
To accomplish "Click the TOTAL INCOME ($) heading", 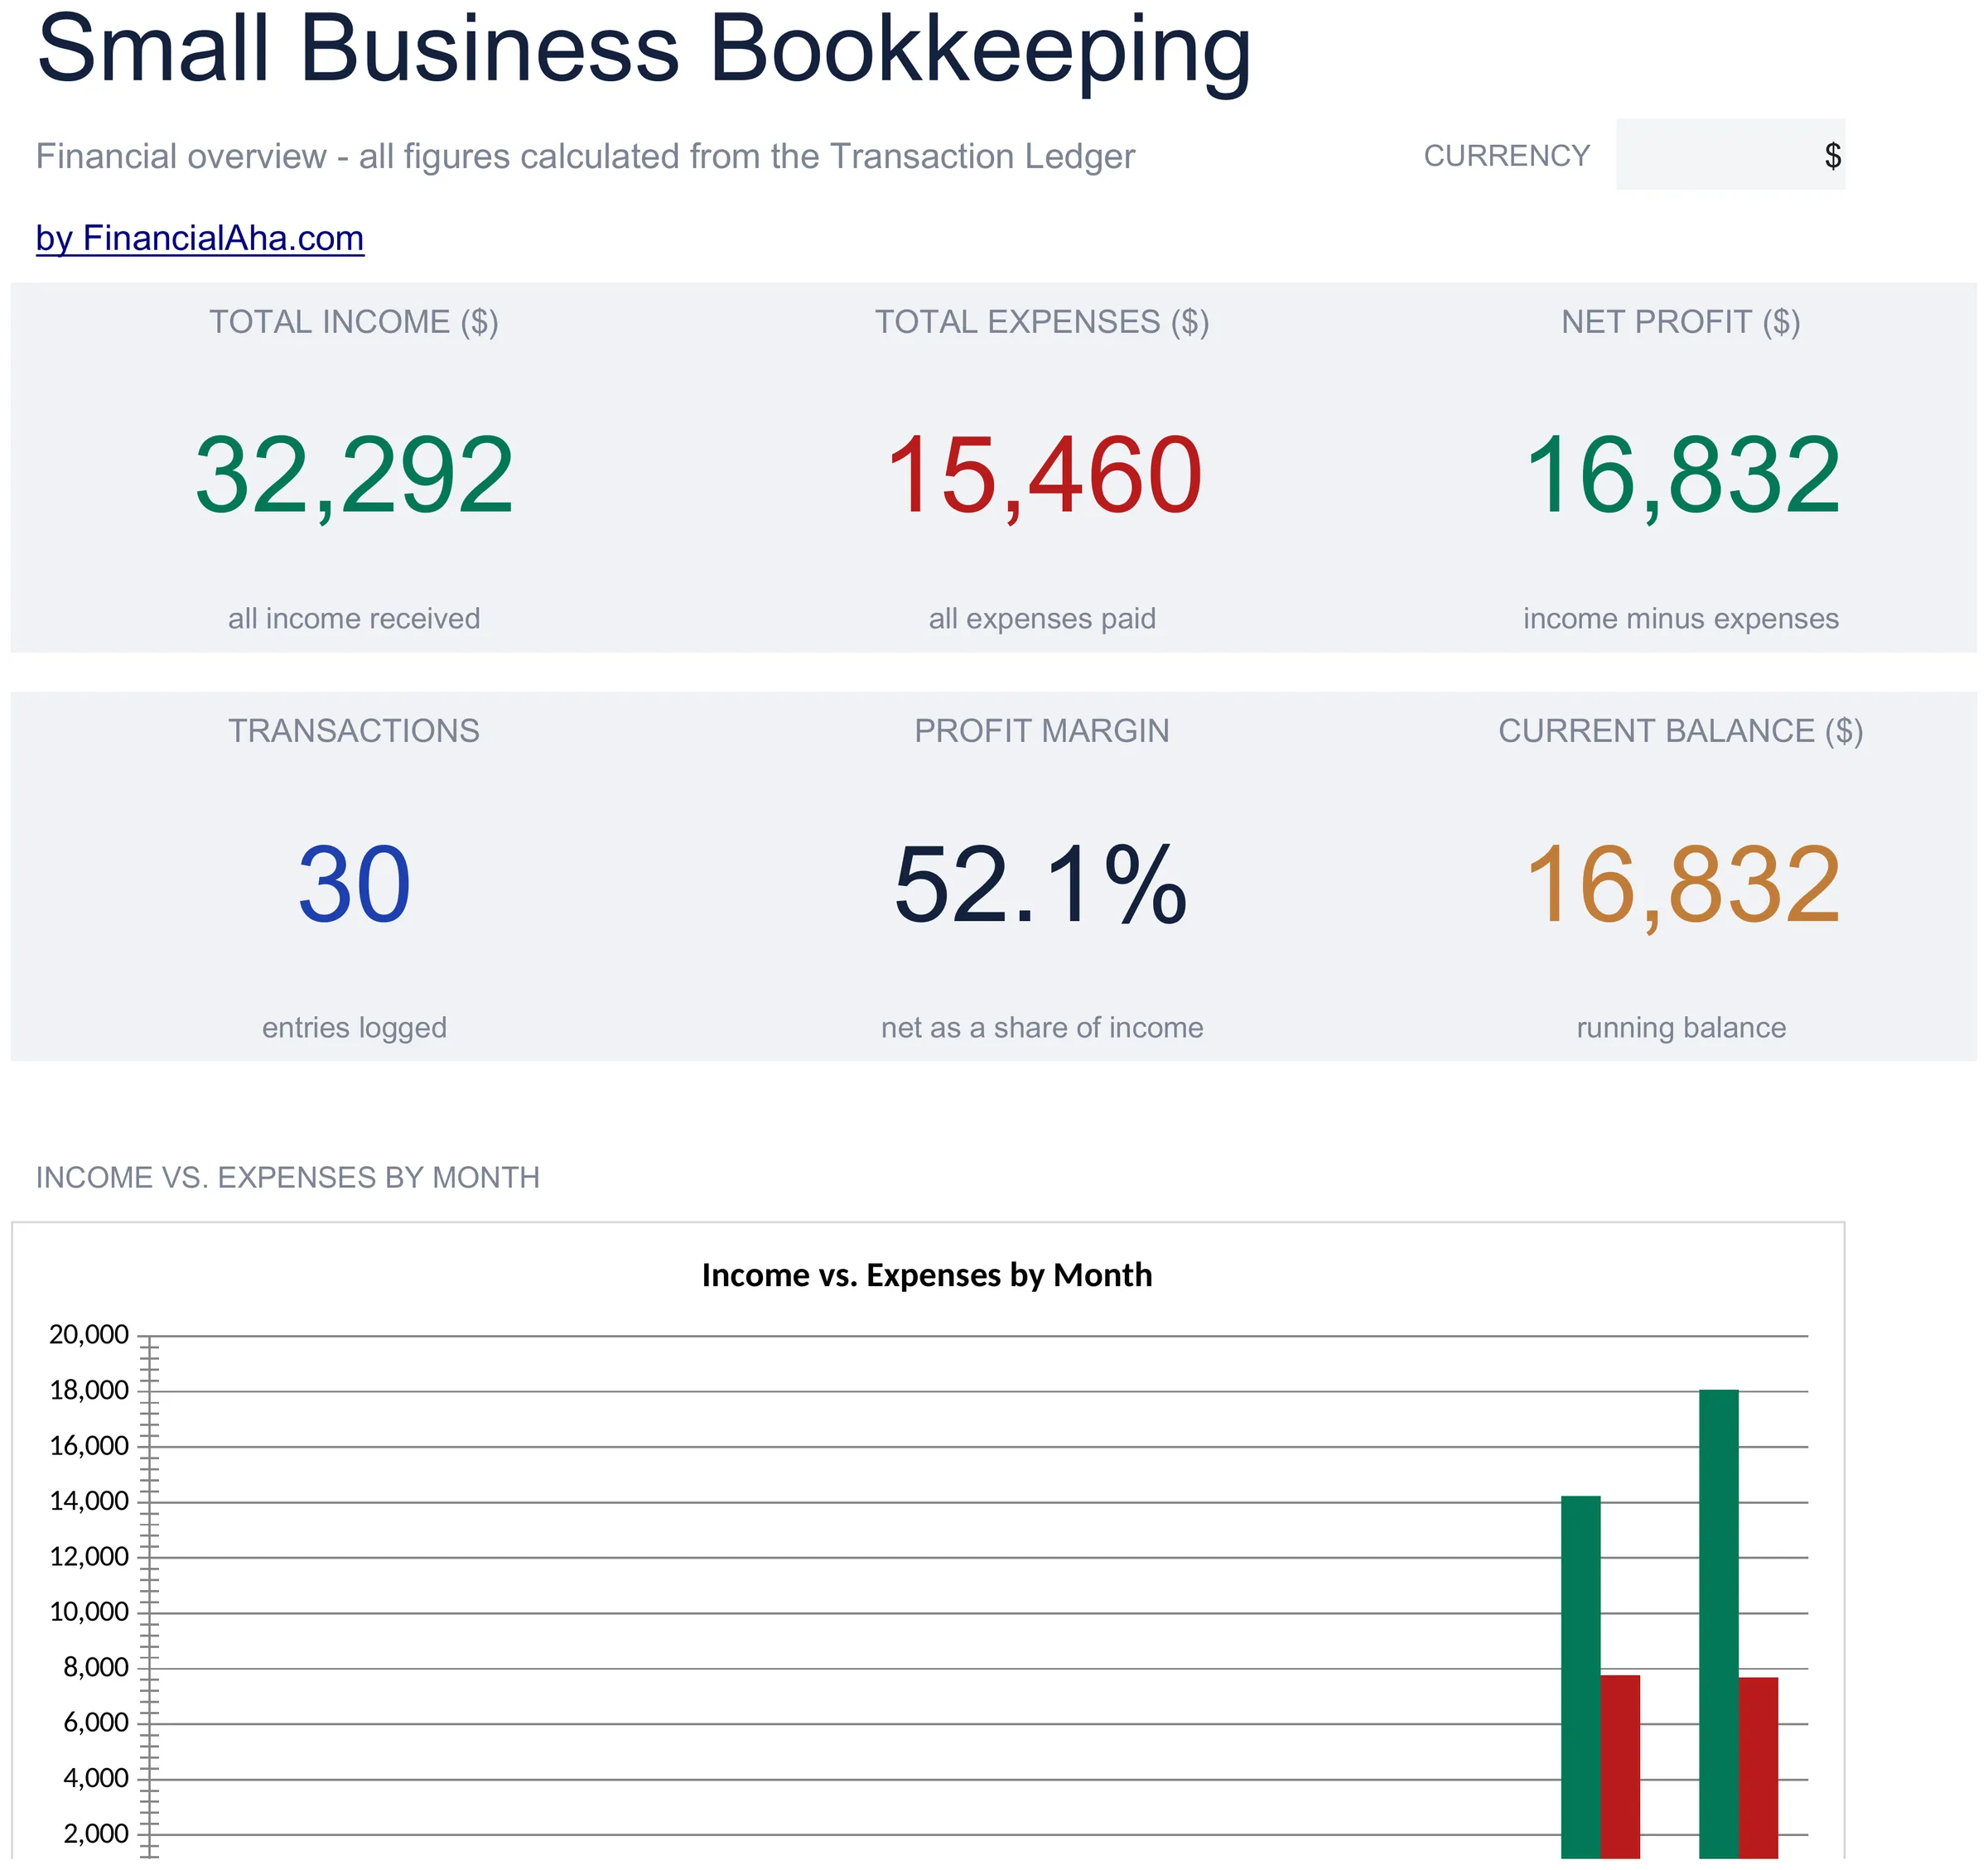I will [354, 322].
